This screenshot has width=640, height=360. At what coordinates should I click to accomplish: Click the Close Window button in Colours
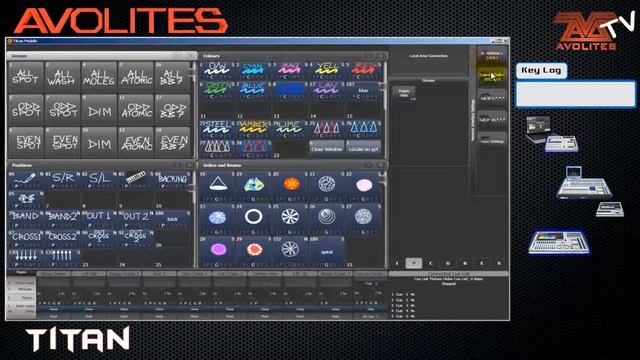327,149
